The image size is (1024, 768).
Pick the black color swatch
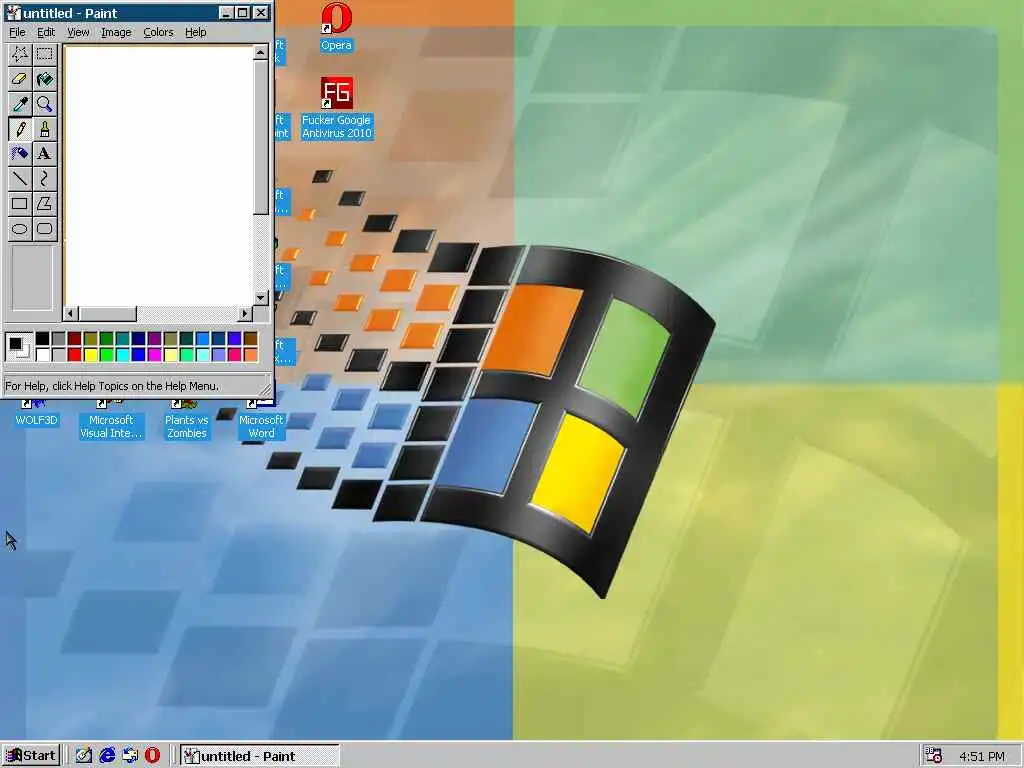42,338
